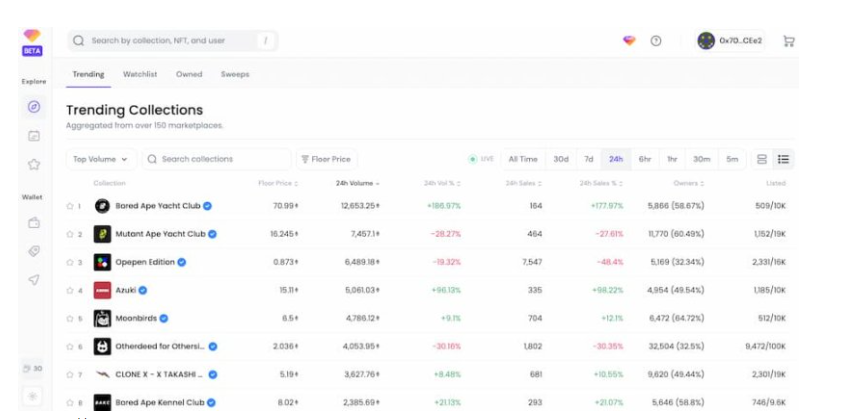850x419 pixels.
Task: Switch to the Owned tab
Action: [189, 74]
